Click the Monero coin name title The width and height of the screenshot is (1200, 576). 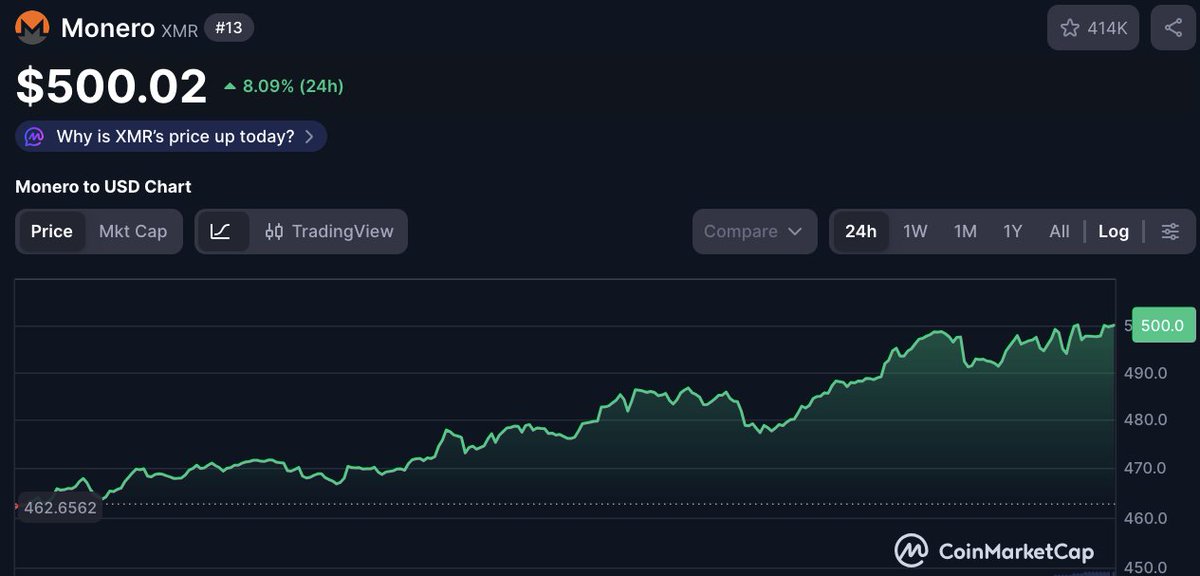click(108, 28)
